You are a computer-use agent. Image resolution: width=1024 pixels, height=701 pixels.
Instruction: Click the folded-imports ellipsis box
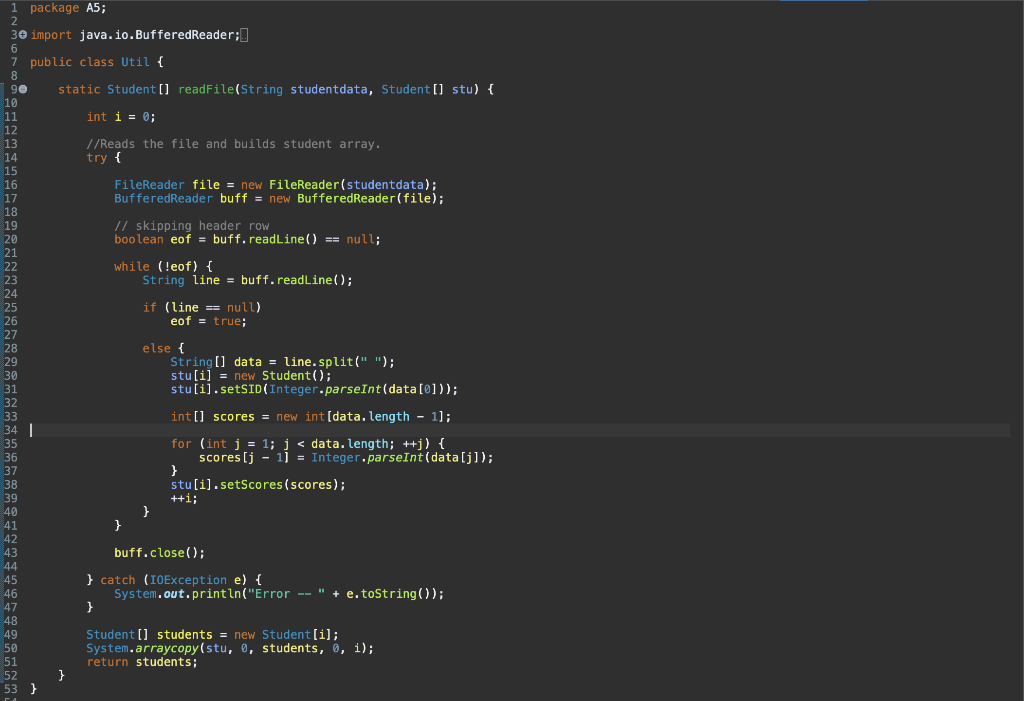point(244,35)
